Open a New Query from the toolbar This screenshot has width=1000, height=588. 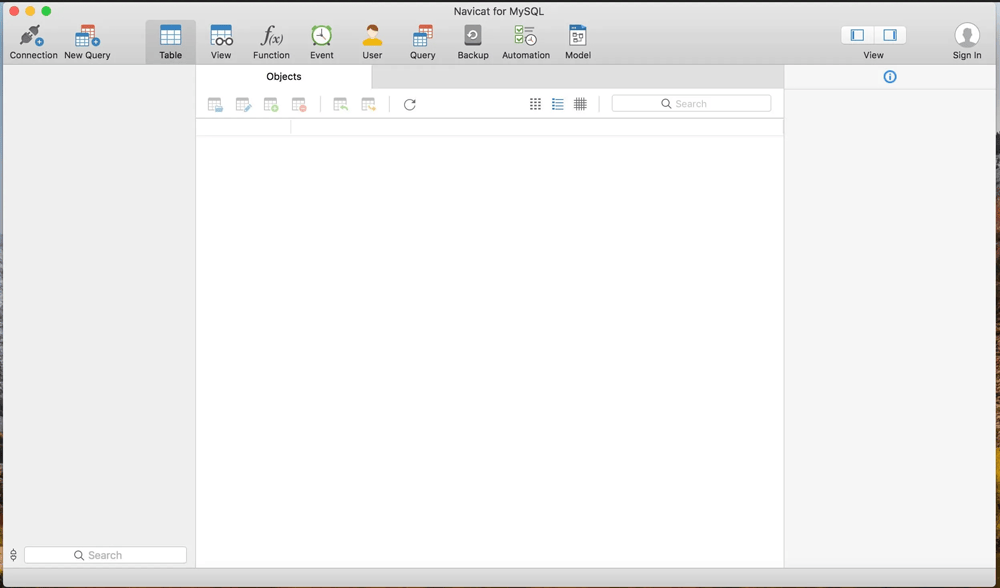pyautogui.click(x=87, y=41)
